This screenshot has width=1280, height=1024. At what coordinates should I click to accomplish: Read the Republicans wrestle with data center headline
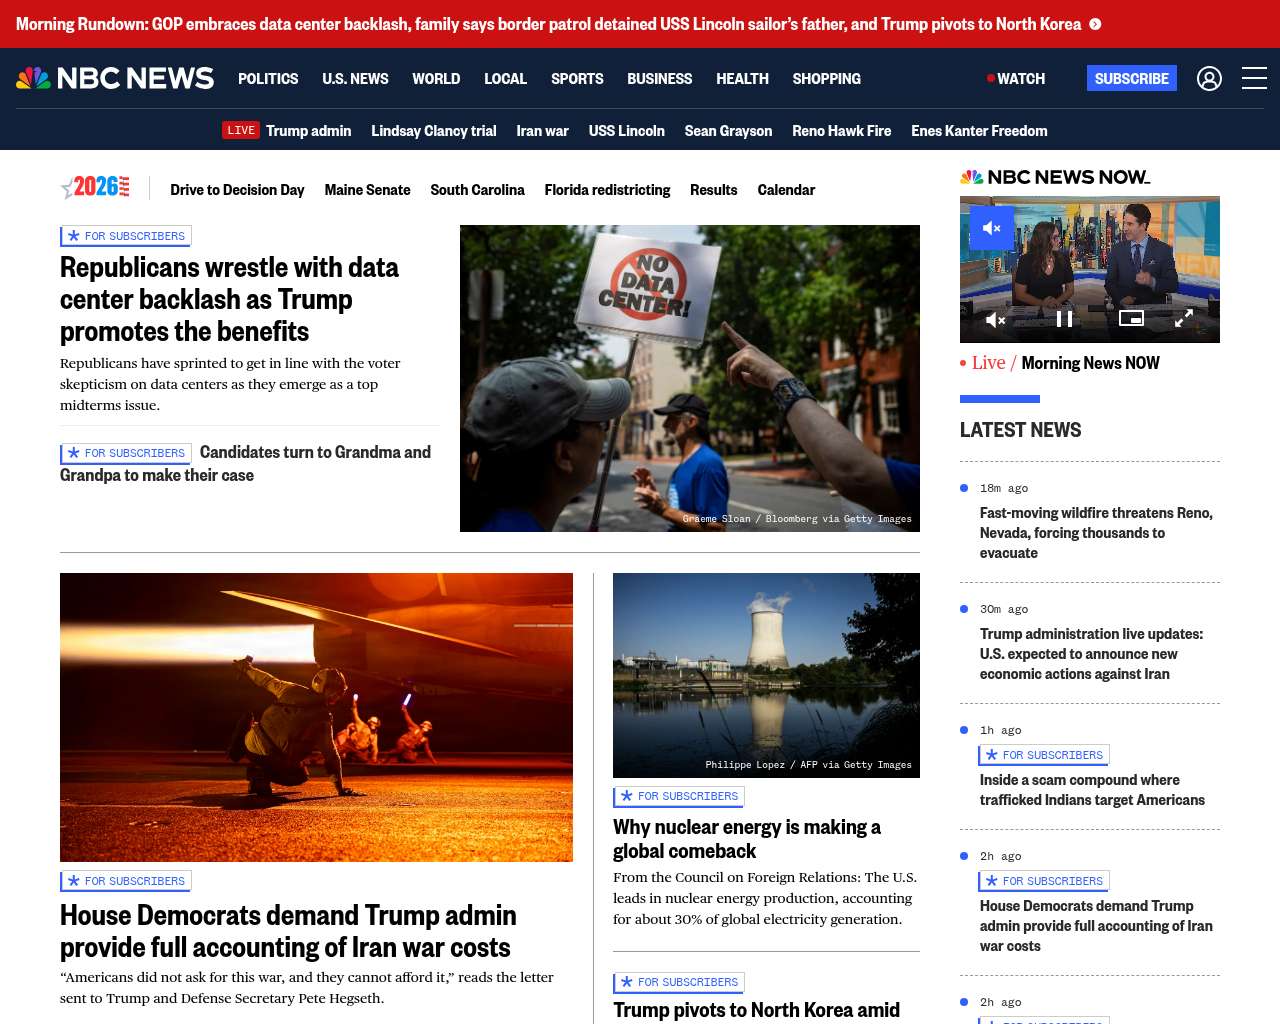(229, 299)
